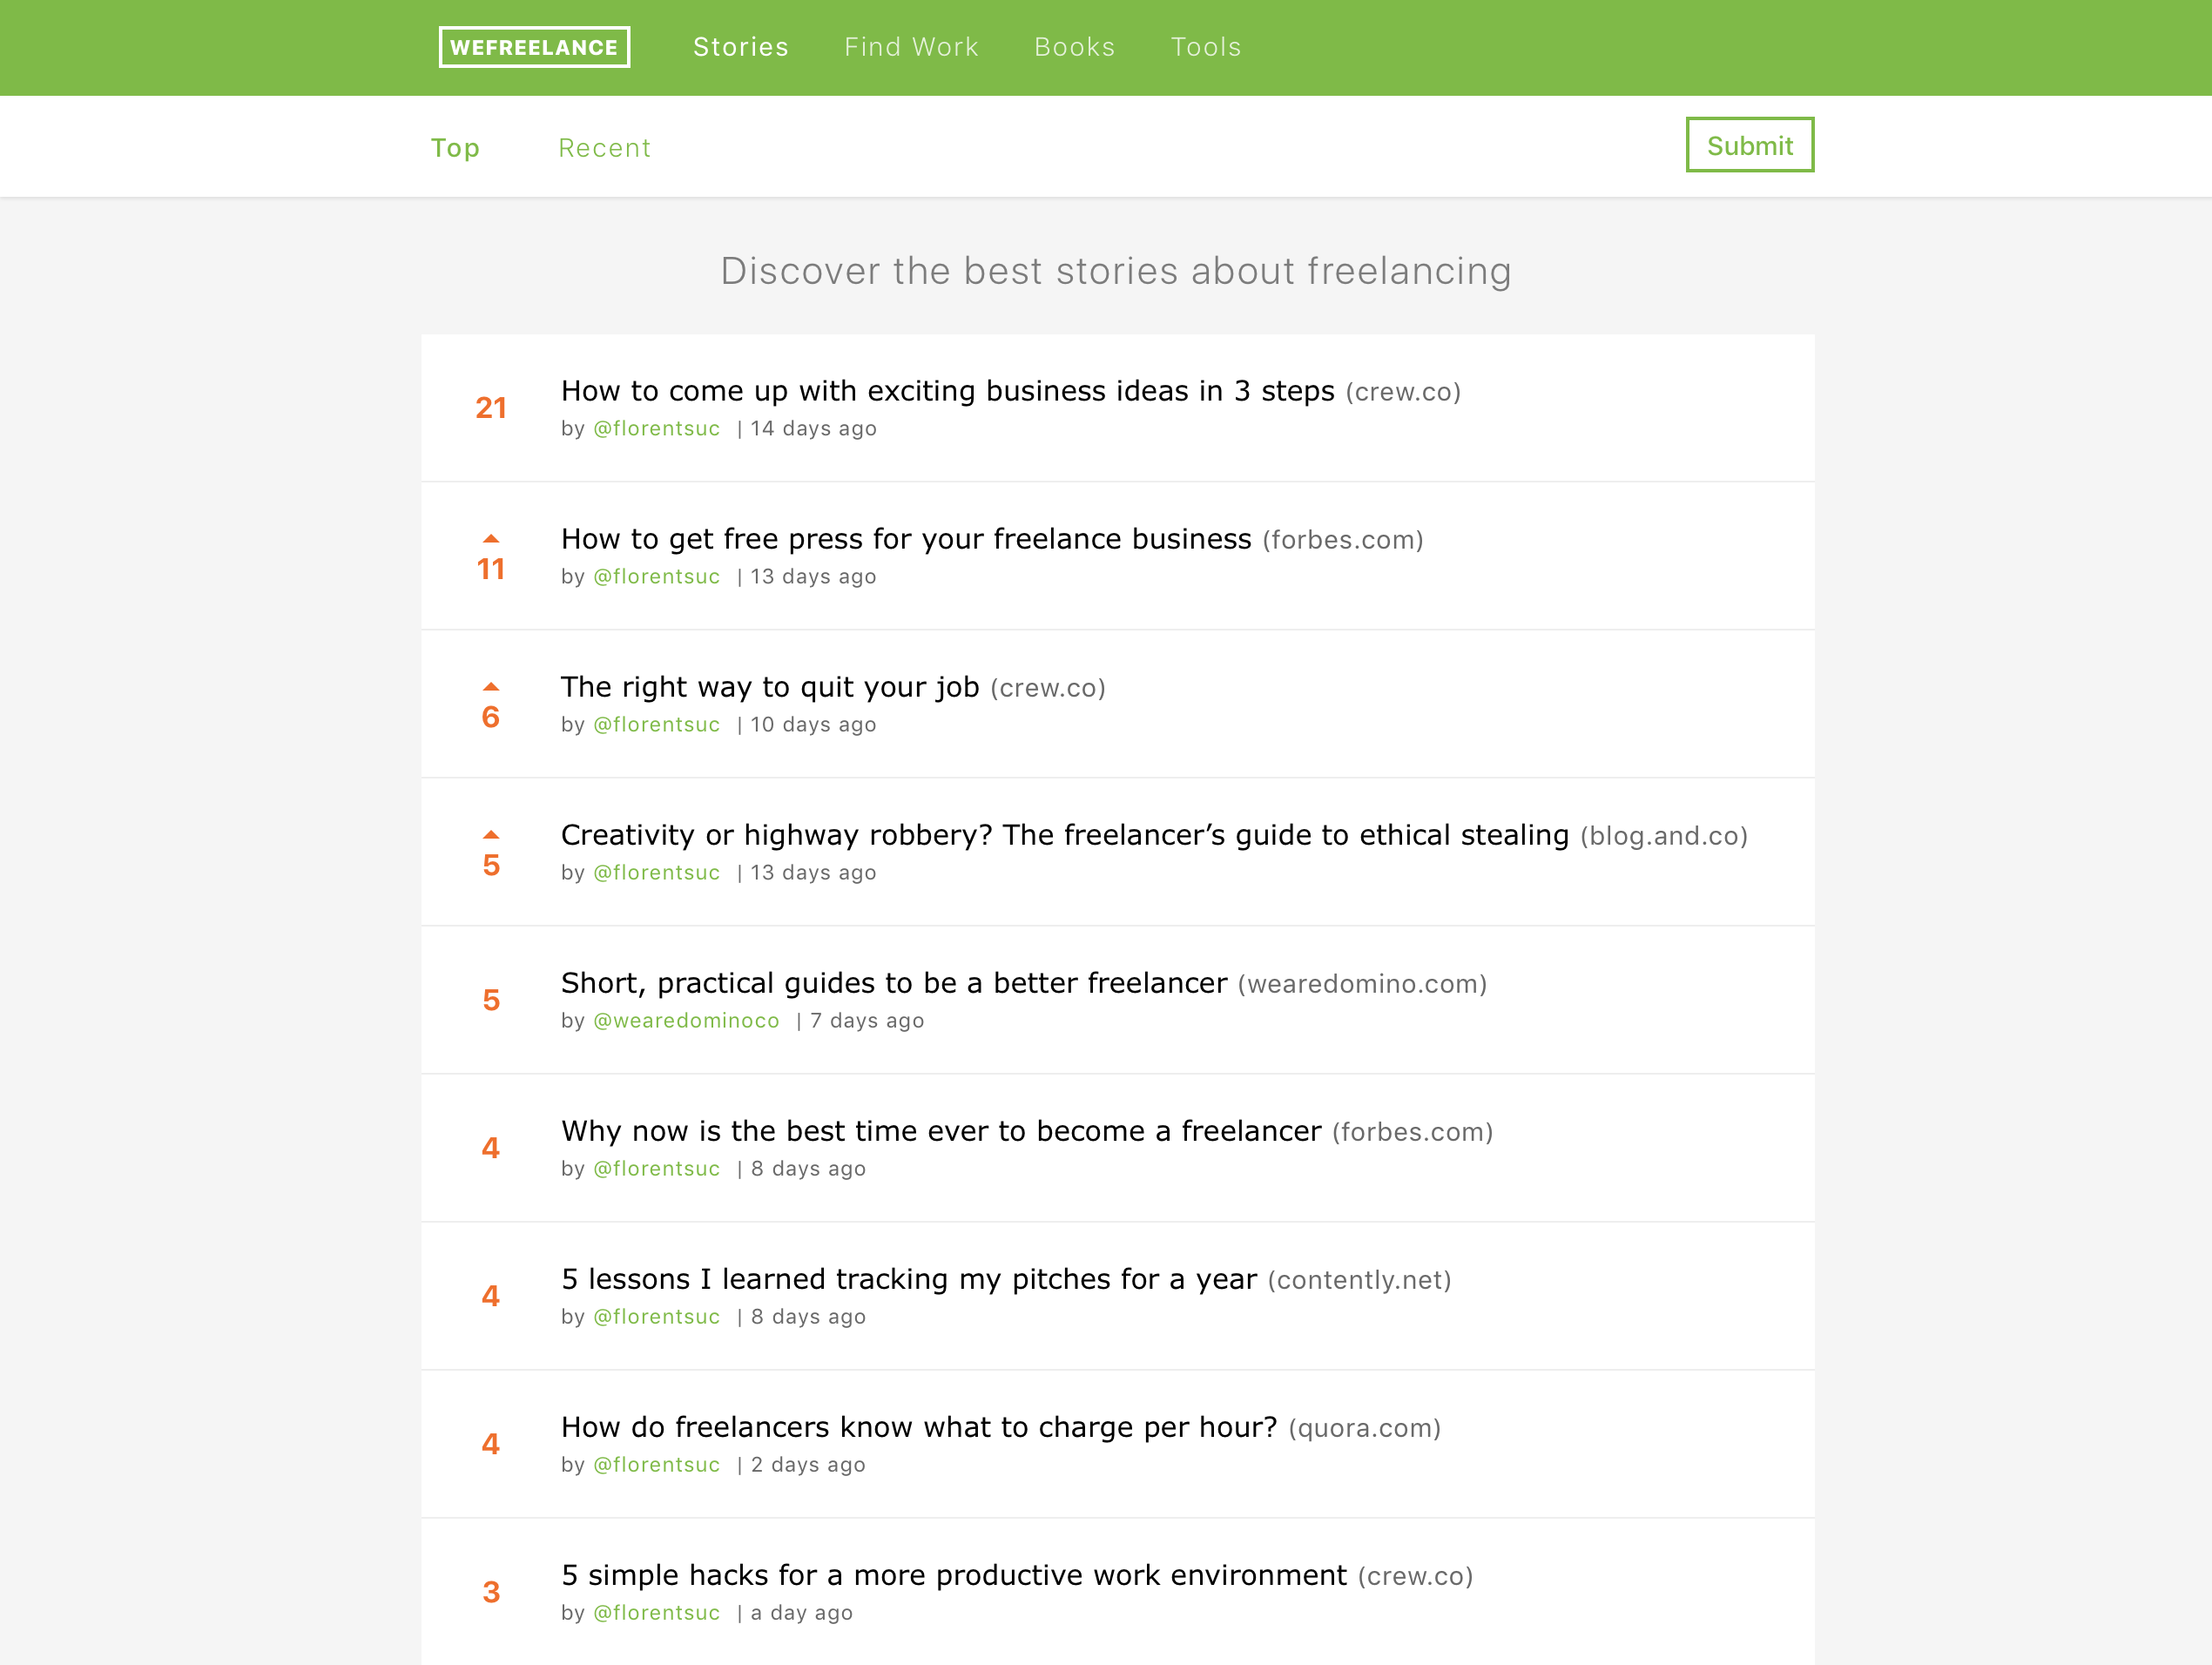Open 'Why now is the best time' story
The image size is (2212, 1665).
[x=940, y=1131]
